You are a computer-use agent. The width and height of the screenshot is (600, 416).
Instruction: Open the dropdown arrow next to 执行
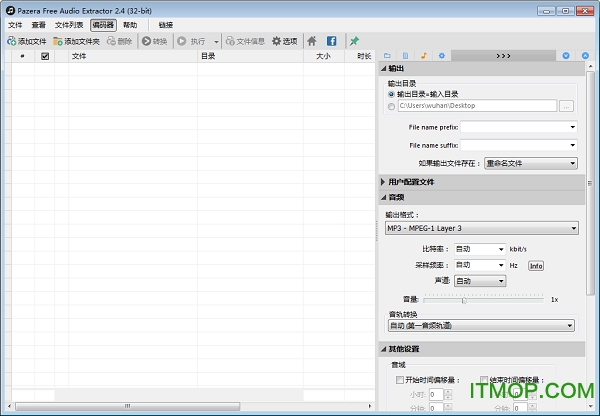(x=216, y=41)
